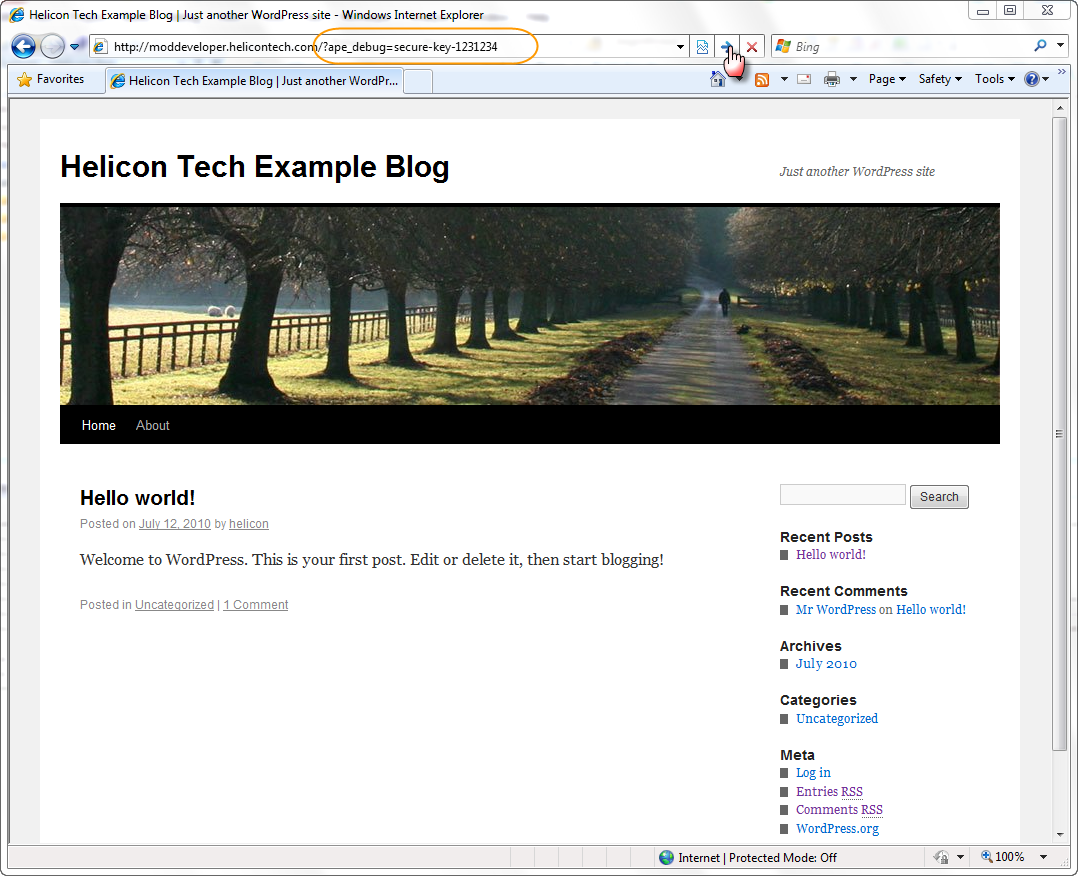Open the 1 Comment link
Screen dimensions: 1078x876
[x=256, y=605]
